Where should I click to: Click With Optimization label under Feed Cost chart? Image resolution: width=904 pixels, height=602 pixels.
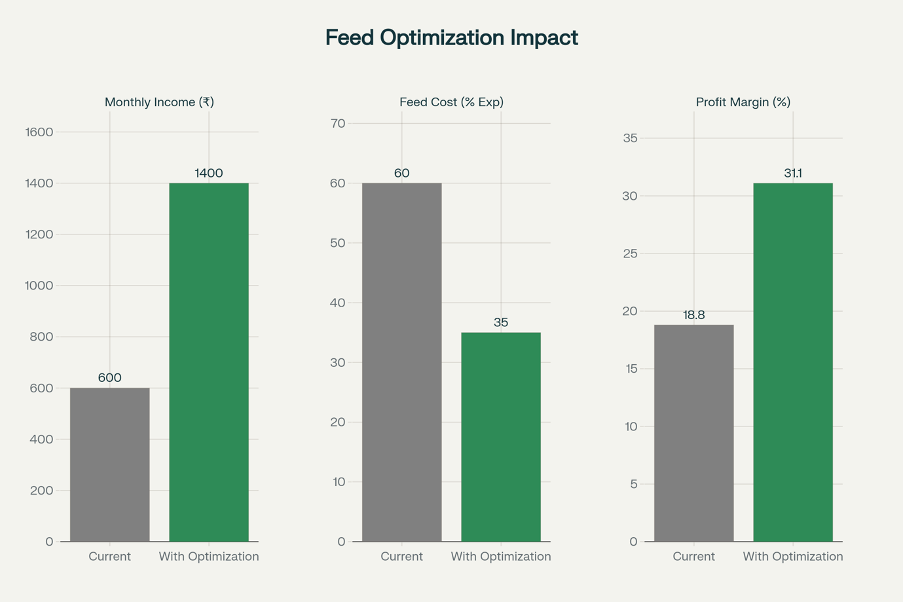501,557
